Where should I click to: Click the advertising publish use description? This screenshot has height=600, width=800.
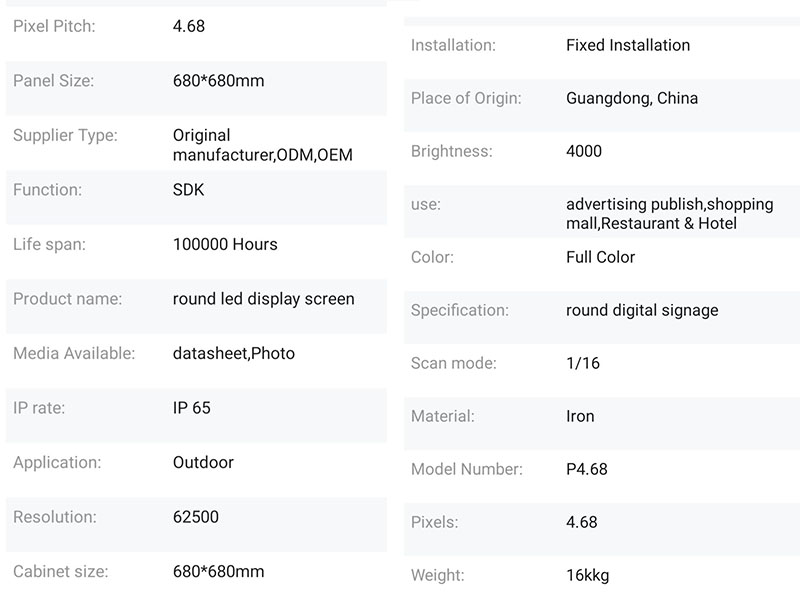point(669,214)
